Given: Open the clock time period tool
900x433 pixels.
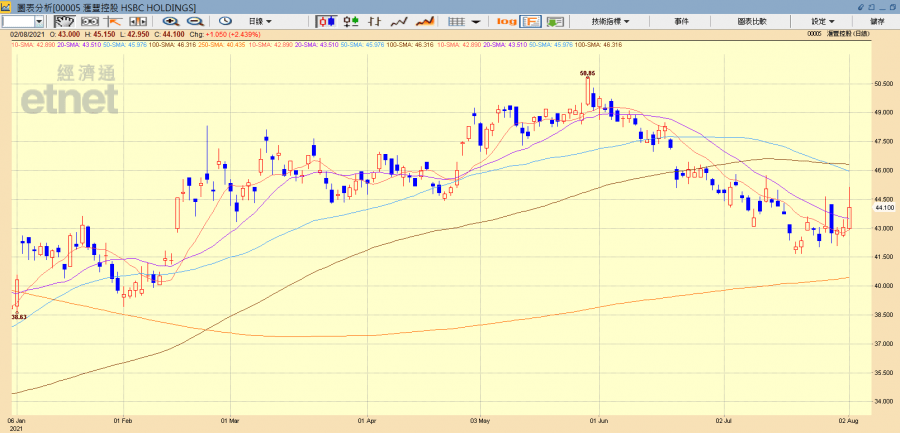Looking at the screenshot, I should tap(226, 21).
